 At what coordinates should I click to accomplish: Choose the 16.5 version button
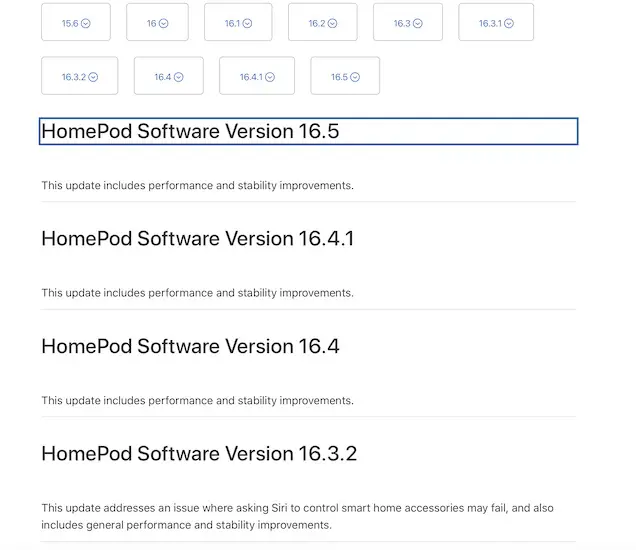click(x=345, y=76)
